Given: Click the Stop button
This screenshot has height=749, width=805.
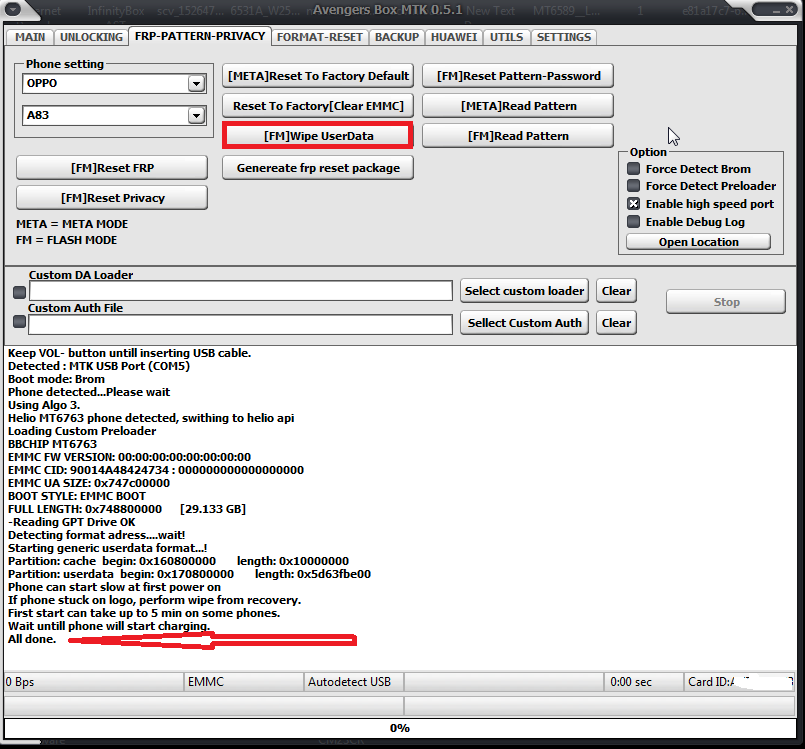Looking at the screenshot, I should pos(726,302).
